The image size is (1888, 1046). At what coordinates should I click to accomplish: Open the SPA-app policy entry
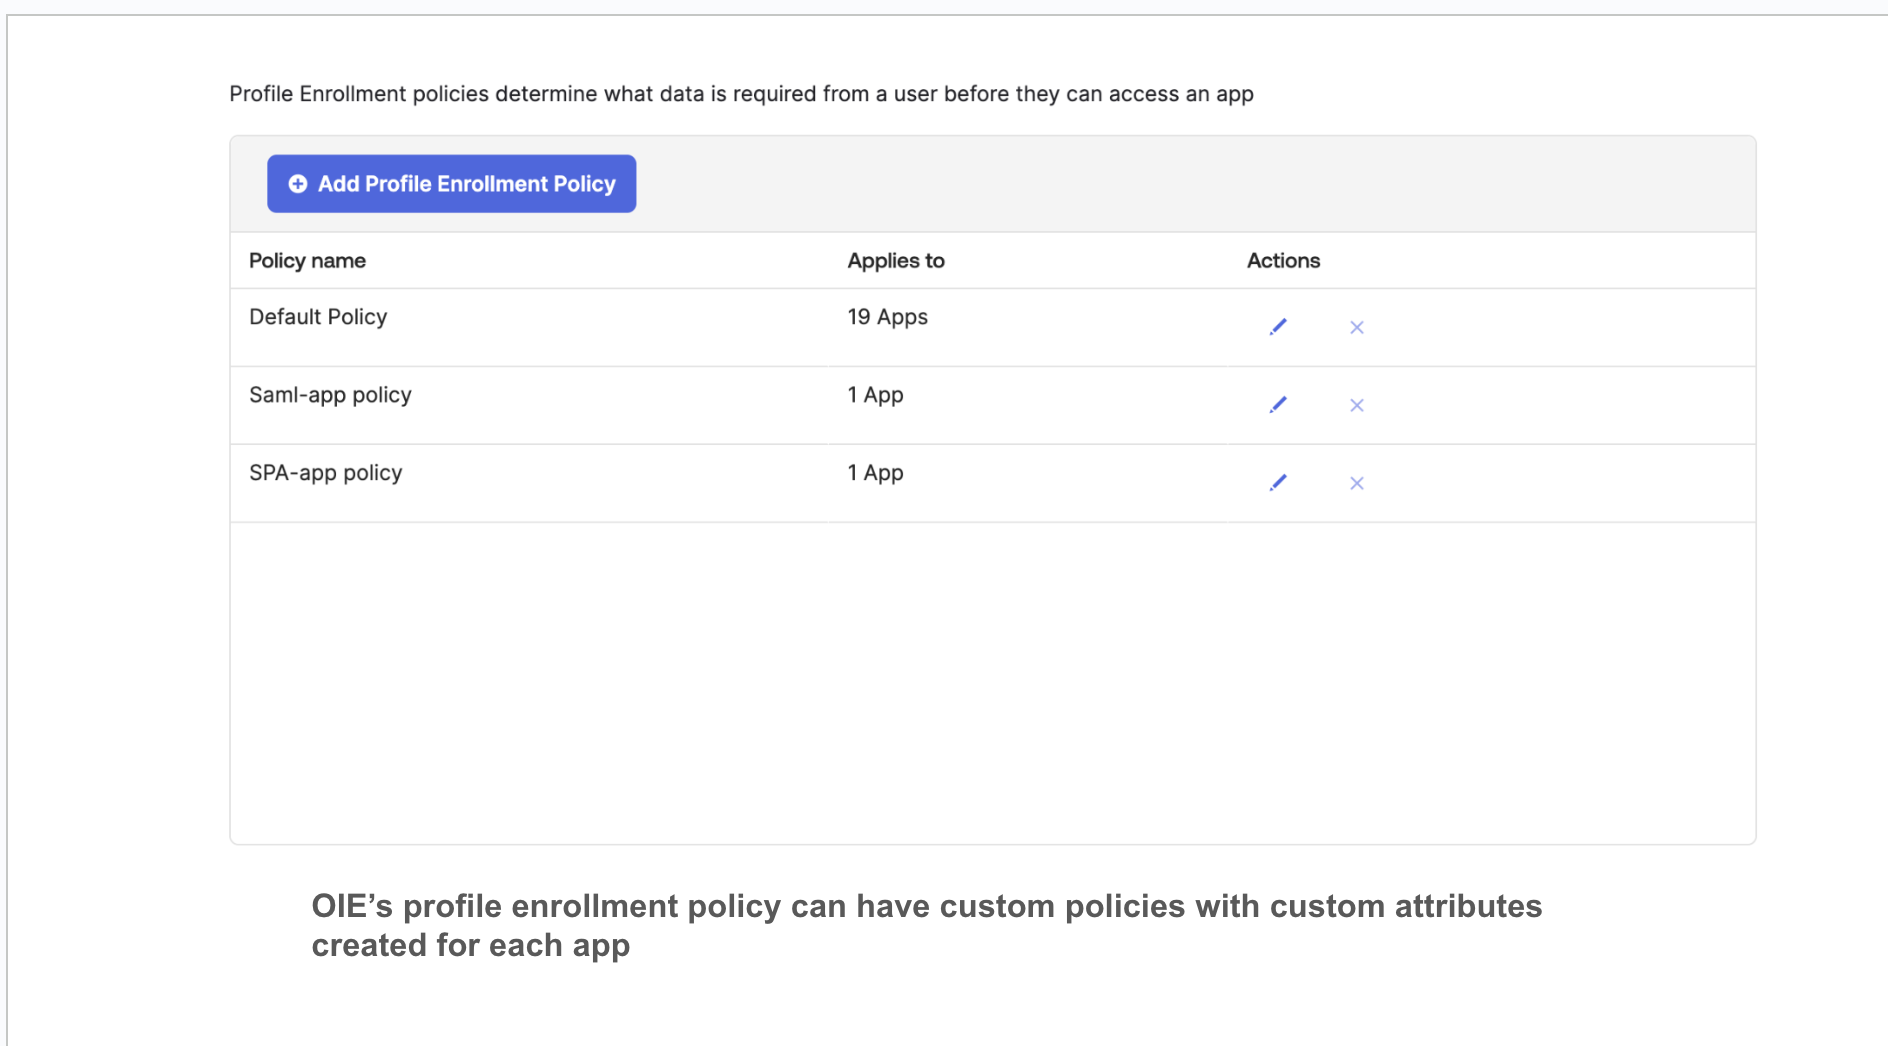coord(325,473)
